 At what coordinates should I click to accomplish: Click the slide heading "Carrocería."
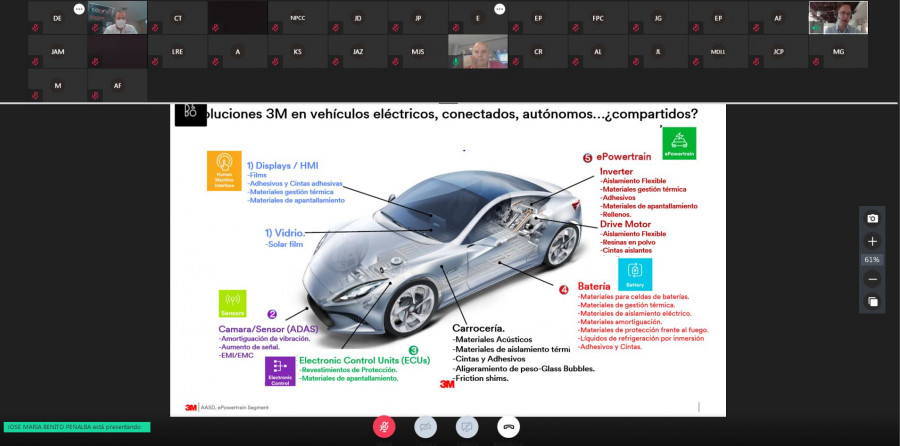478,328
